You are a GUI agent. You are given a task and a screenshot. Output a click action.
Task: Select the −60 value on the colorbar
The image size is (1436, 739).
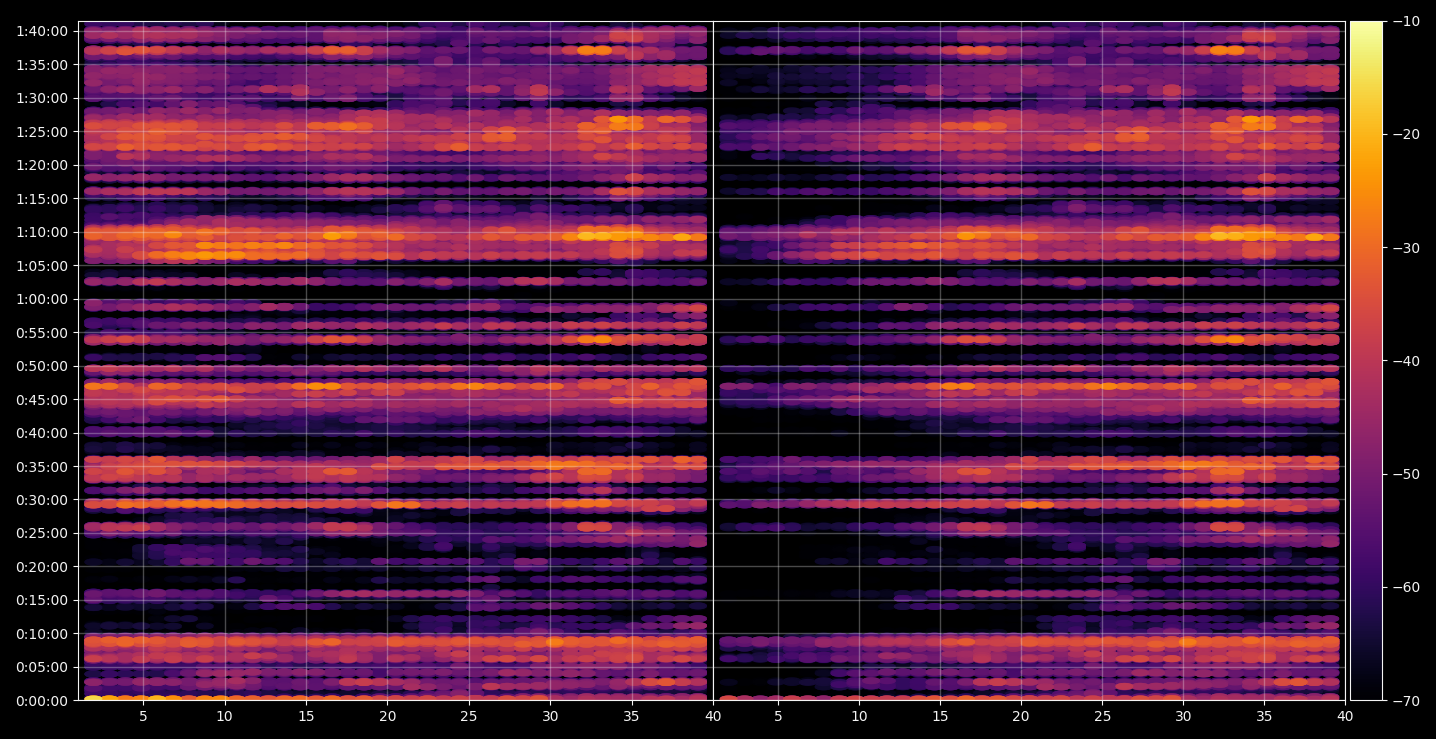point(1405,587)
